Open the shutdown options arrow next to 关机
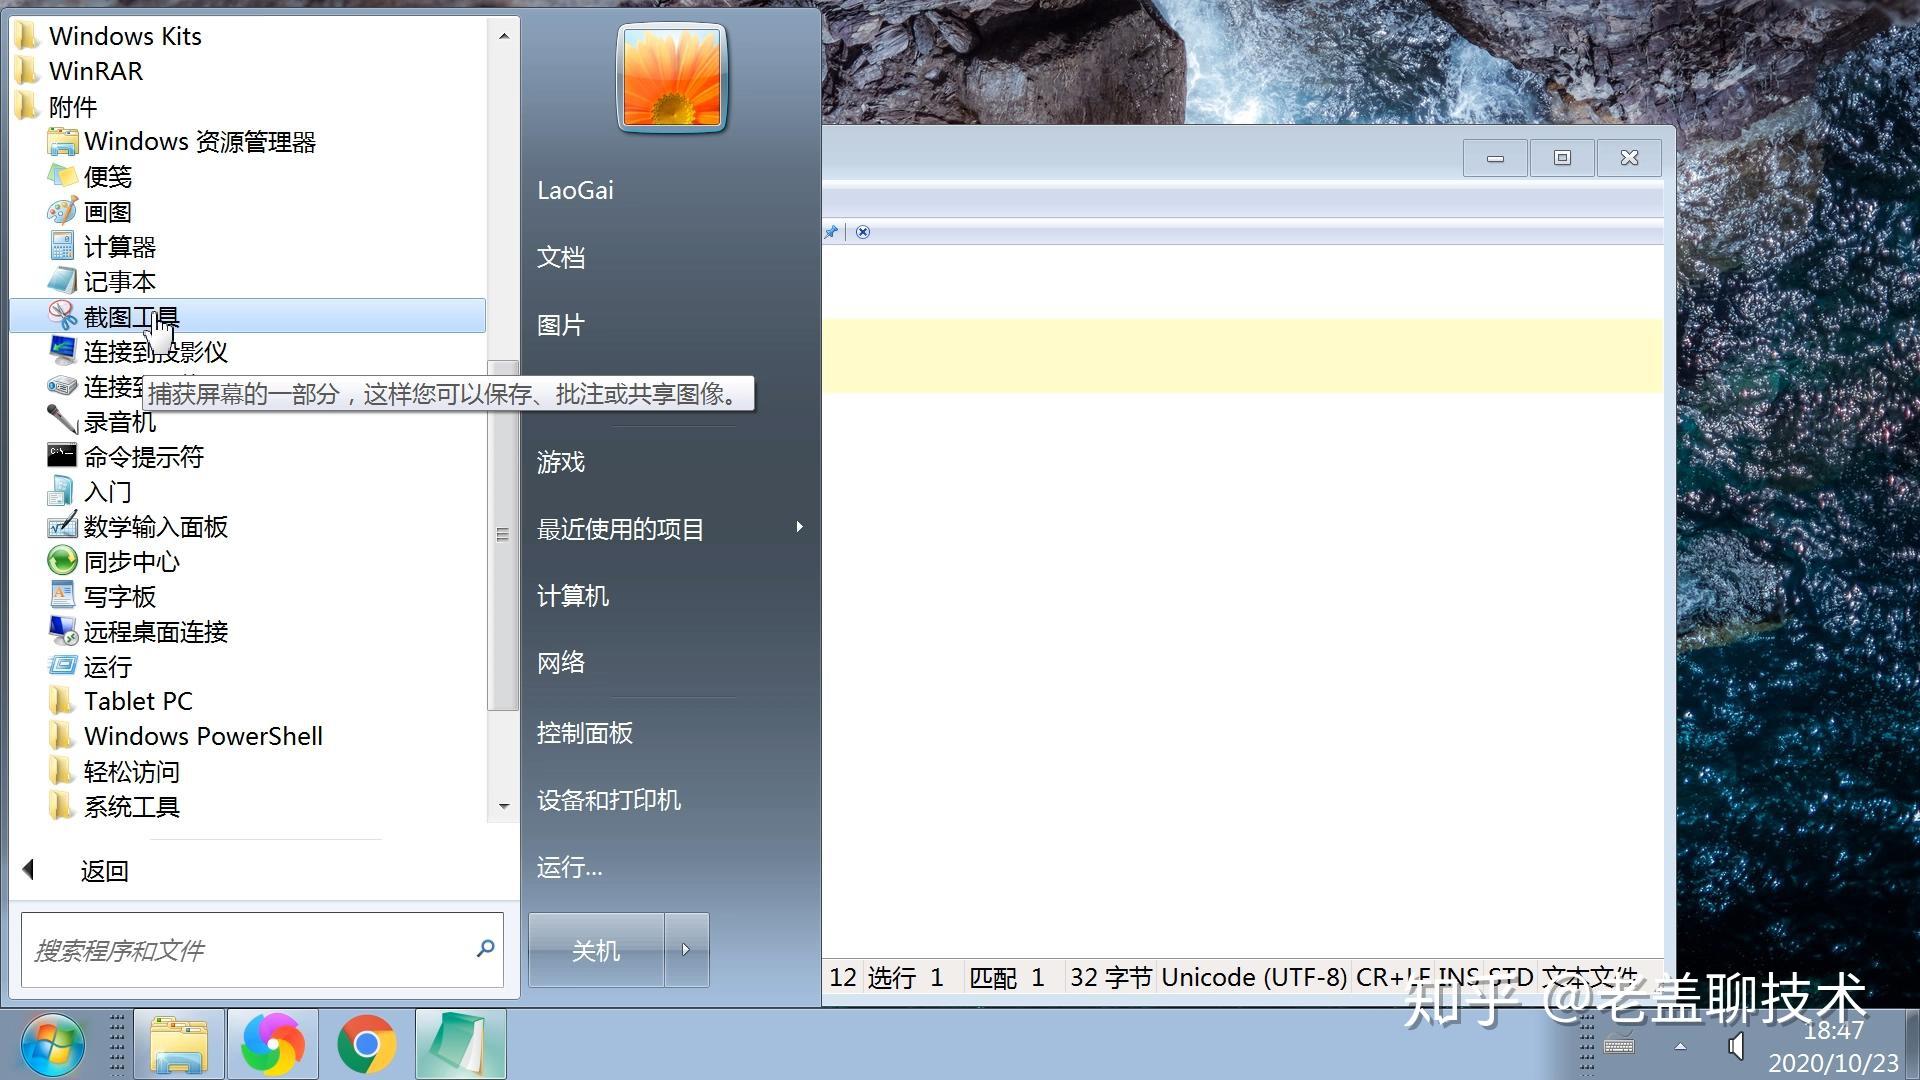Viewport: 1920px width, 1080px height. coord(687,950)
